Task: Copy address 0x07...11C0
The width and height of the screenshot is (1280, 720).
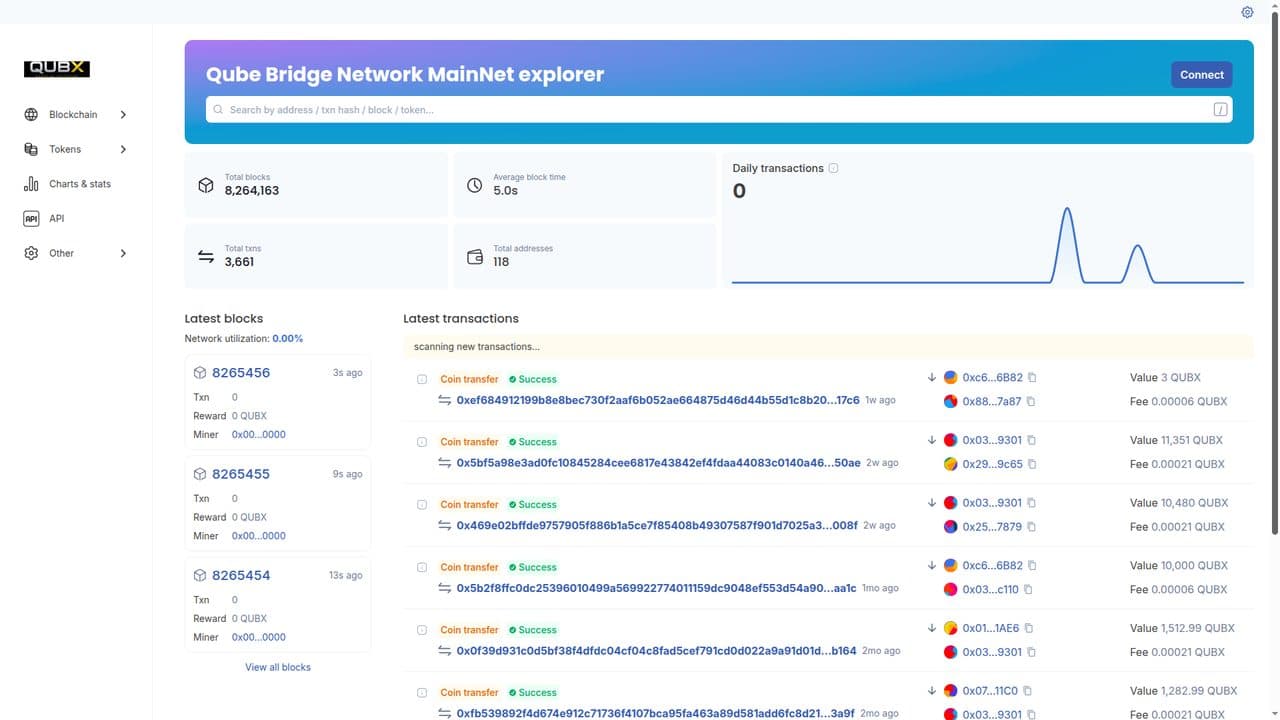Action: tap(1027, 691)
